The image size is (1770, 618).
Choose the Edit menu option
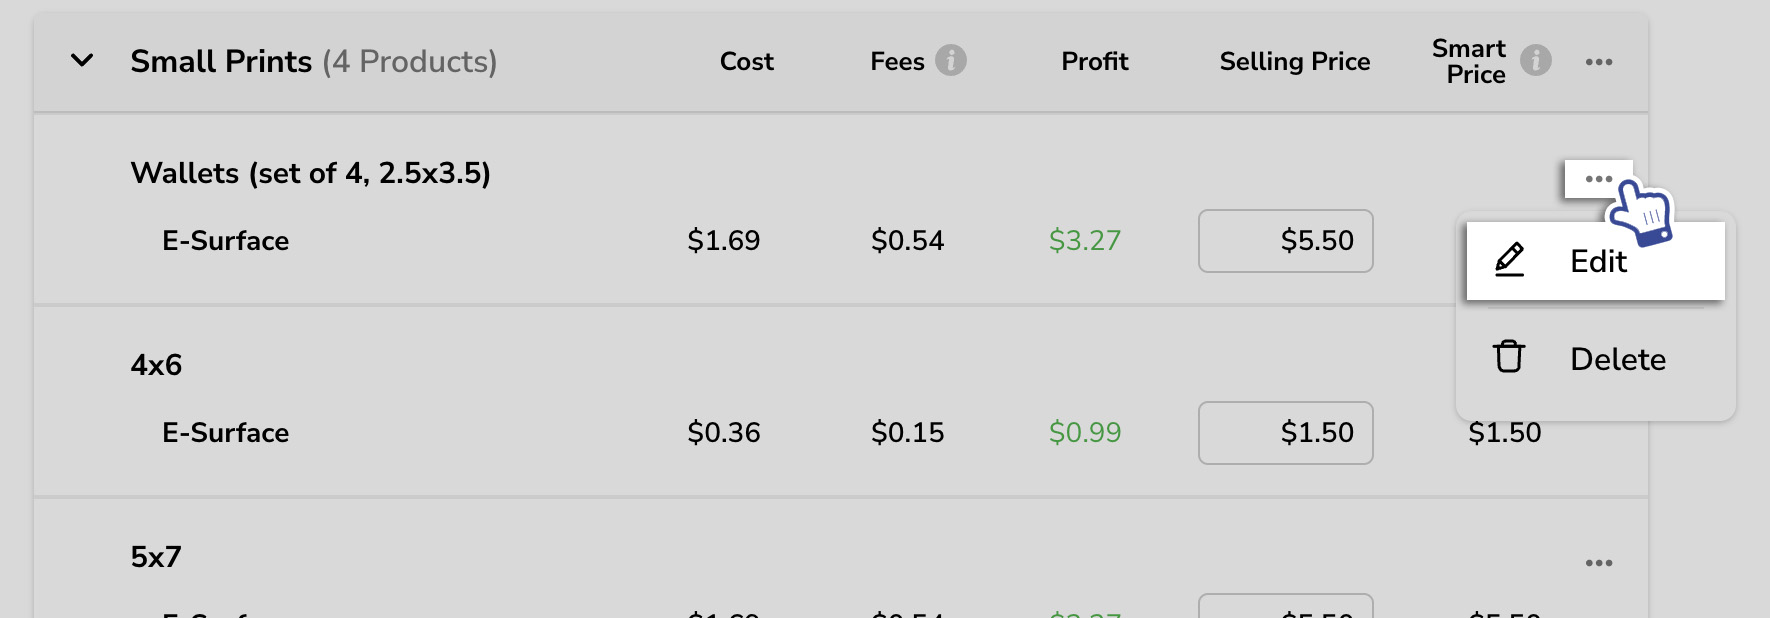coord(1597,261)
